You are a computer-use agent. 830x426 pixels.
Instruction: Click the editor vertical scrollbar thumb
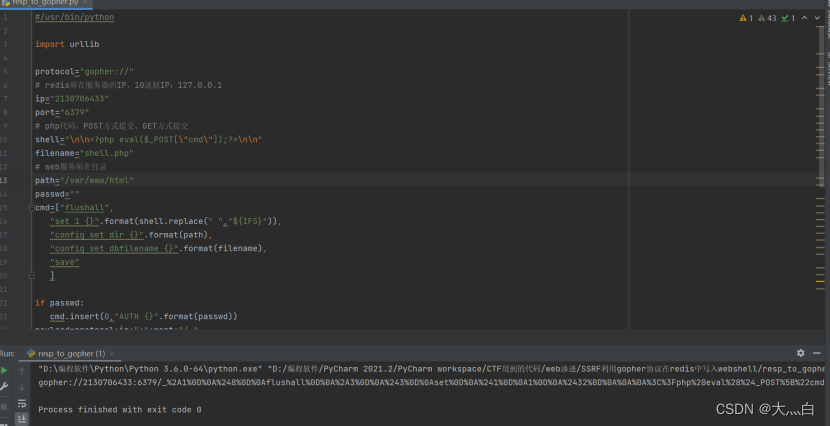click(821, 106)
